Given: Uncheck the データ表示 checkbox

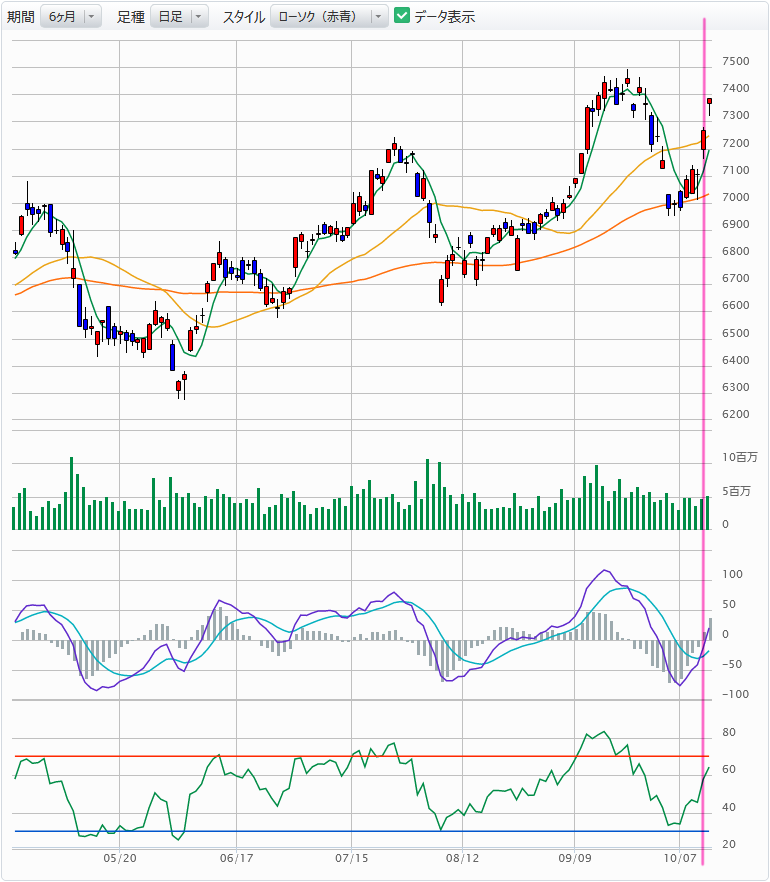Looking at the screenshot, I should click(402, 16).
